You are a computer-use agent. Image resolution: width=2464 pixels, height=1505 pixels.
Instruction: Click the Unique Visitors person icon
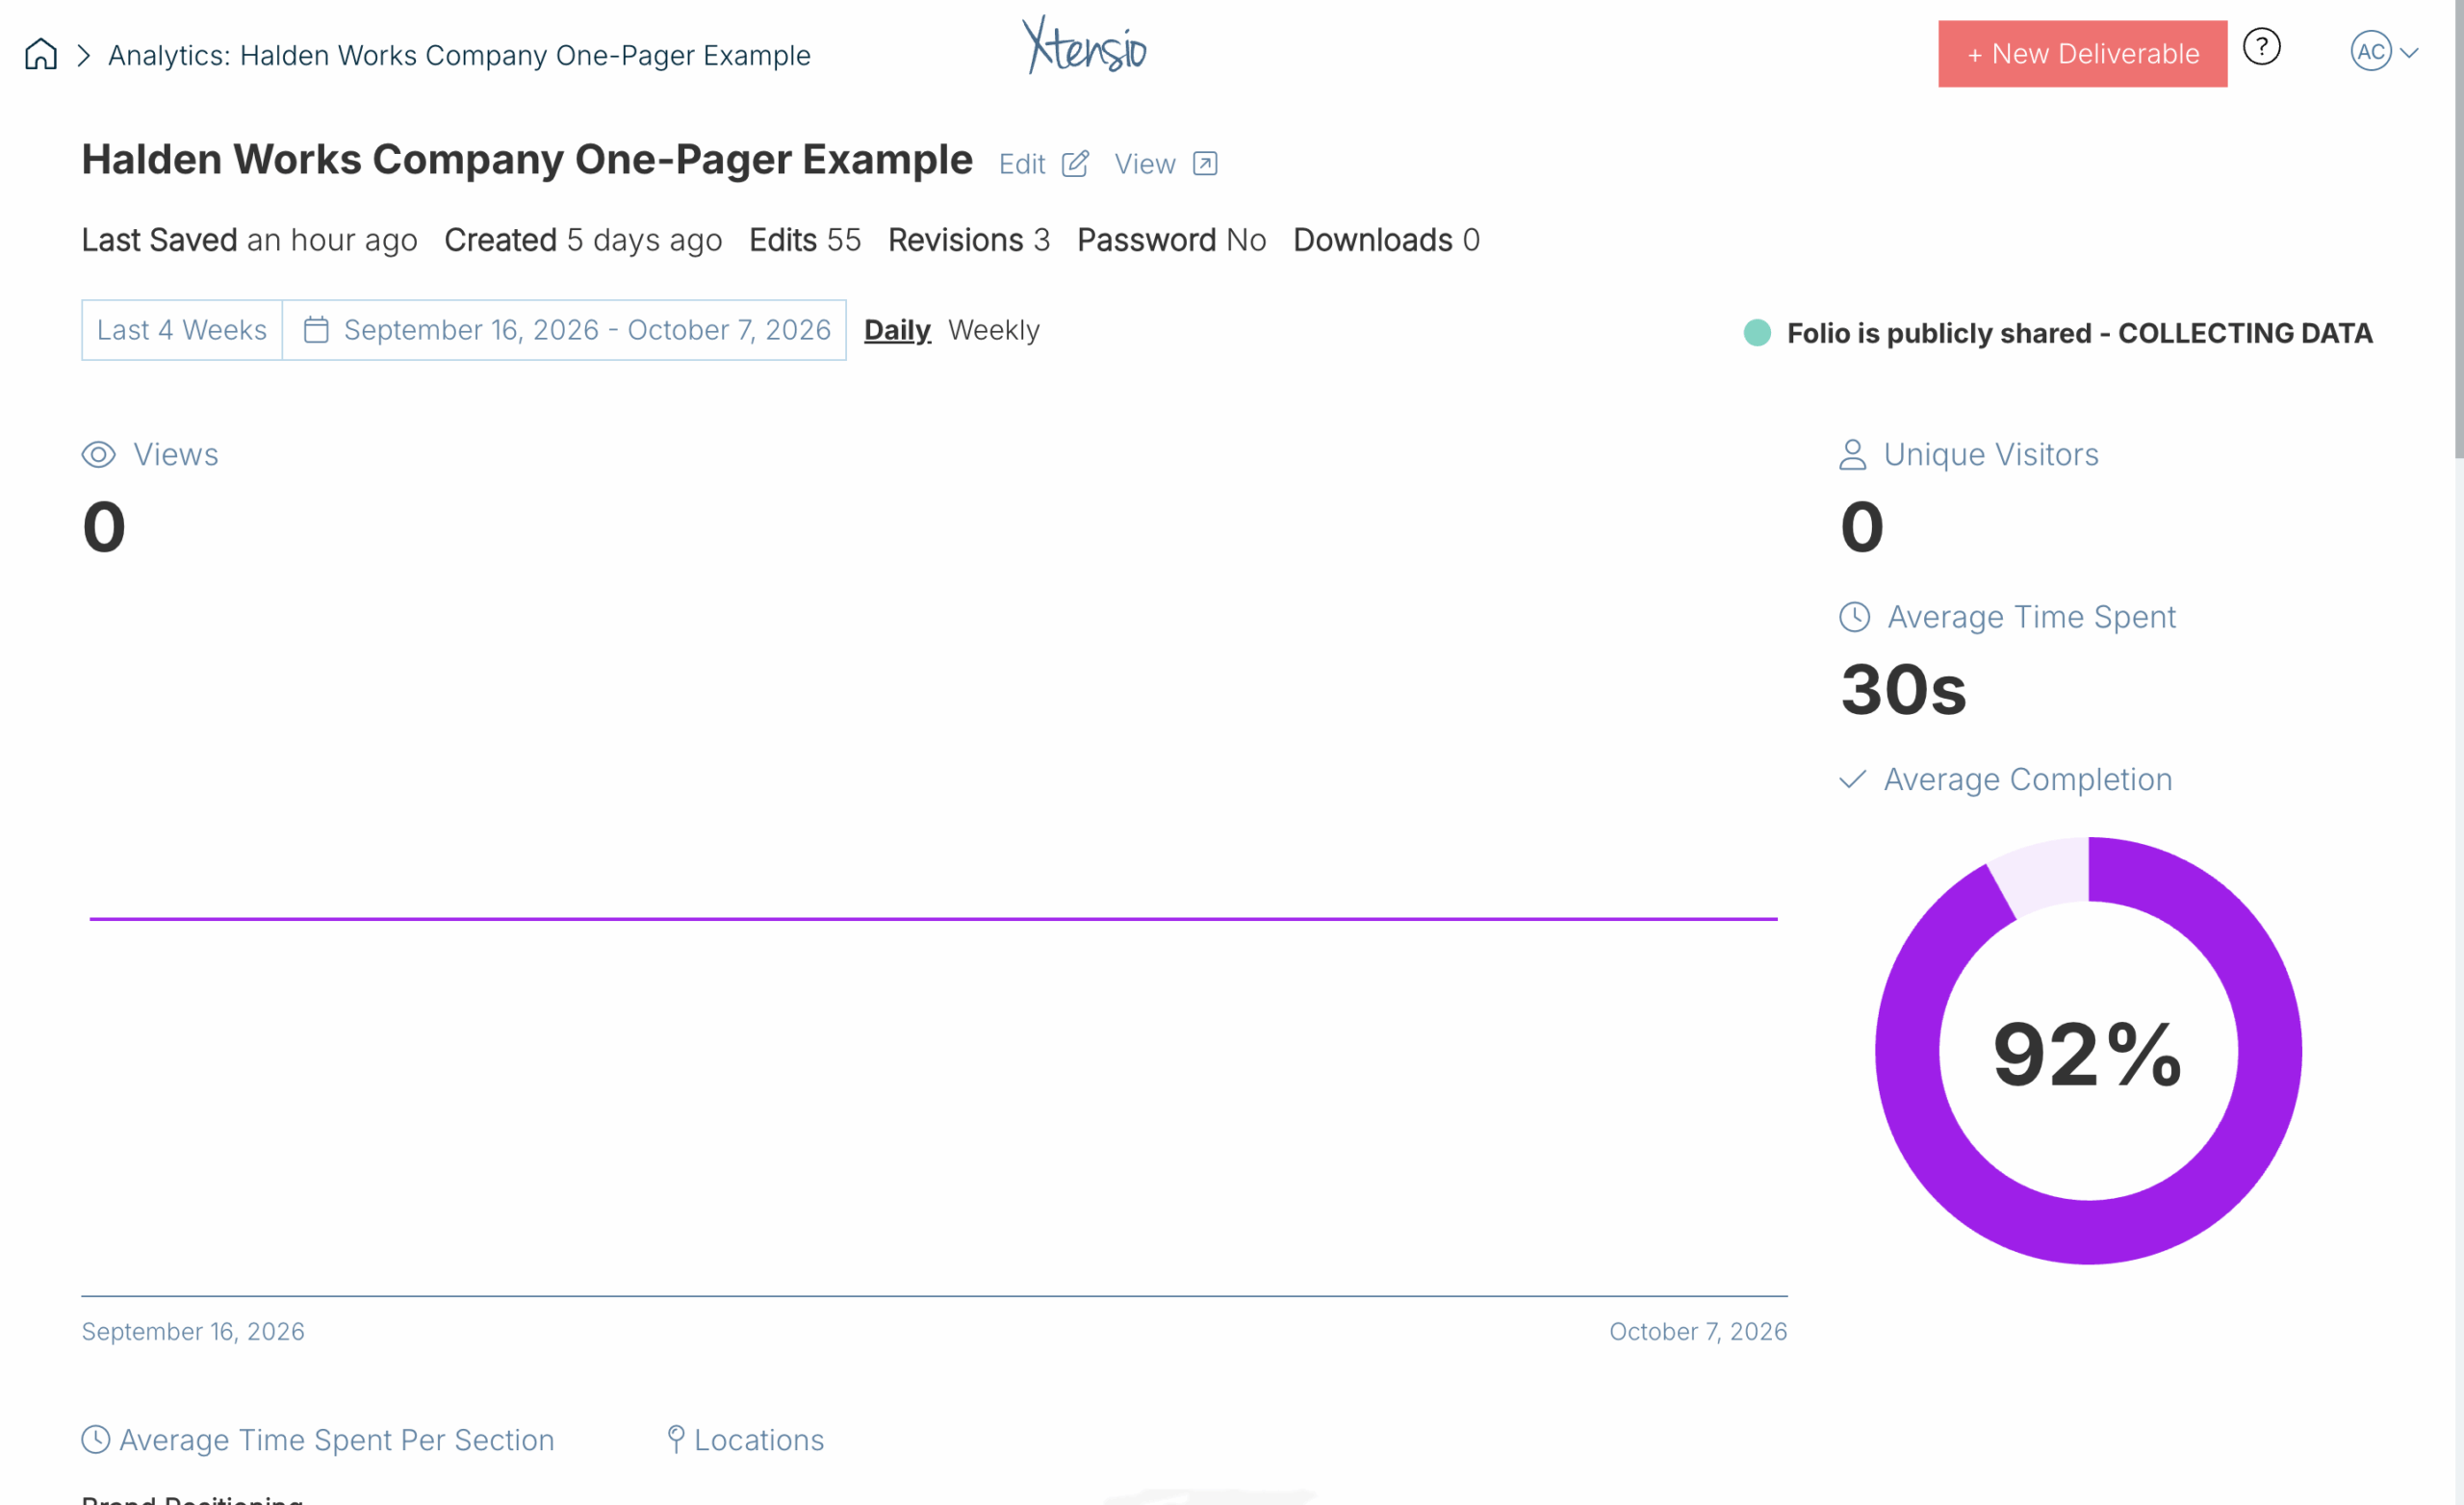[x=1852, y=455]
